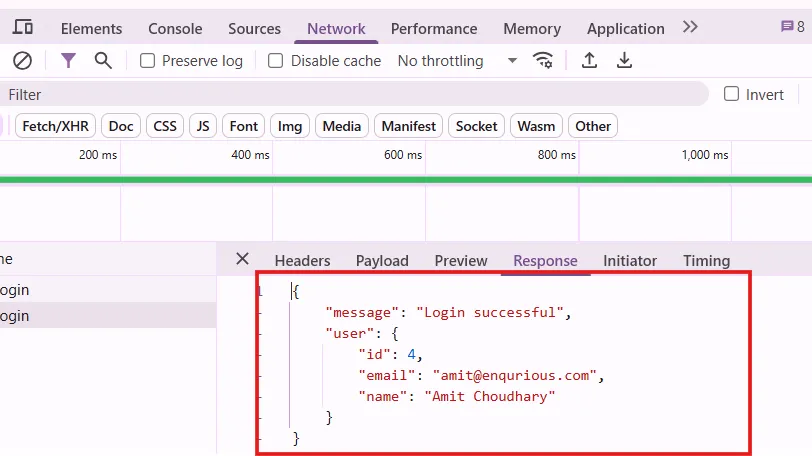This screenshot has height=456, width=812.
Task: Expand more DevTools tabs chevron
Action: pyautogui.click(x=690, y=28)
